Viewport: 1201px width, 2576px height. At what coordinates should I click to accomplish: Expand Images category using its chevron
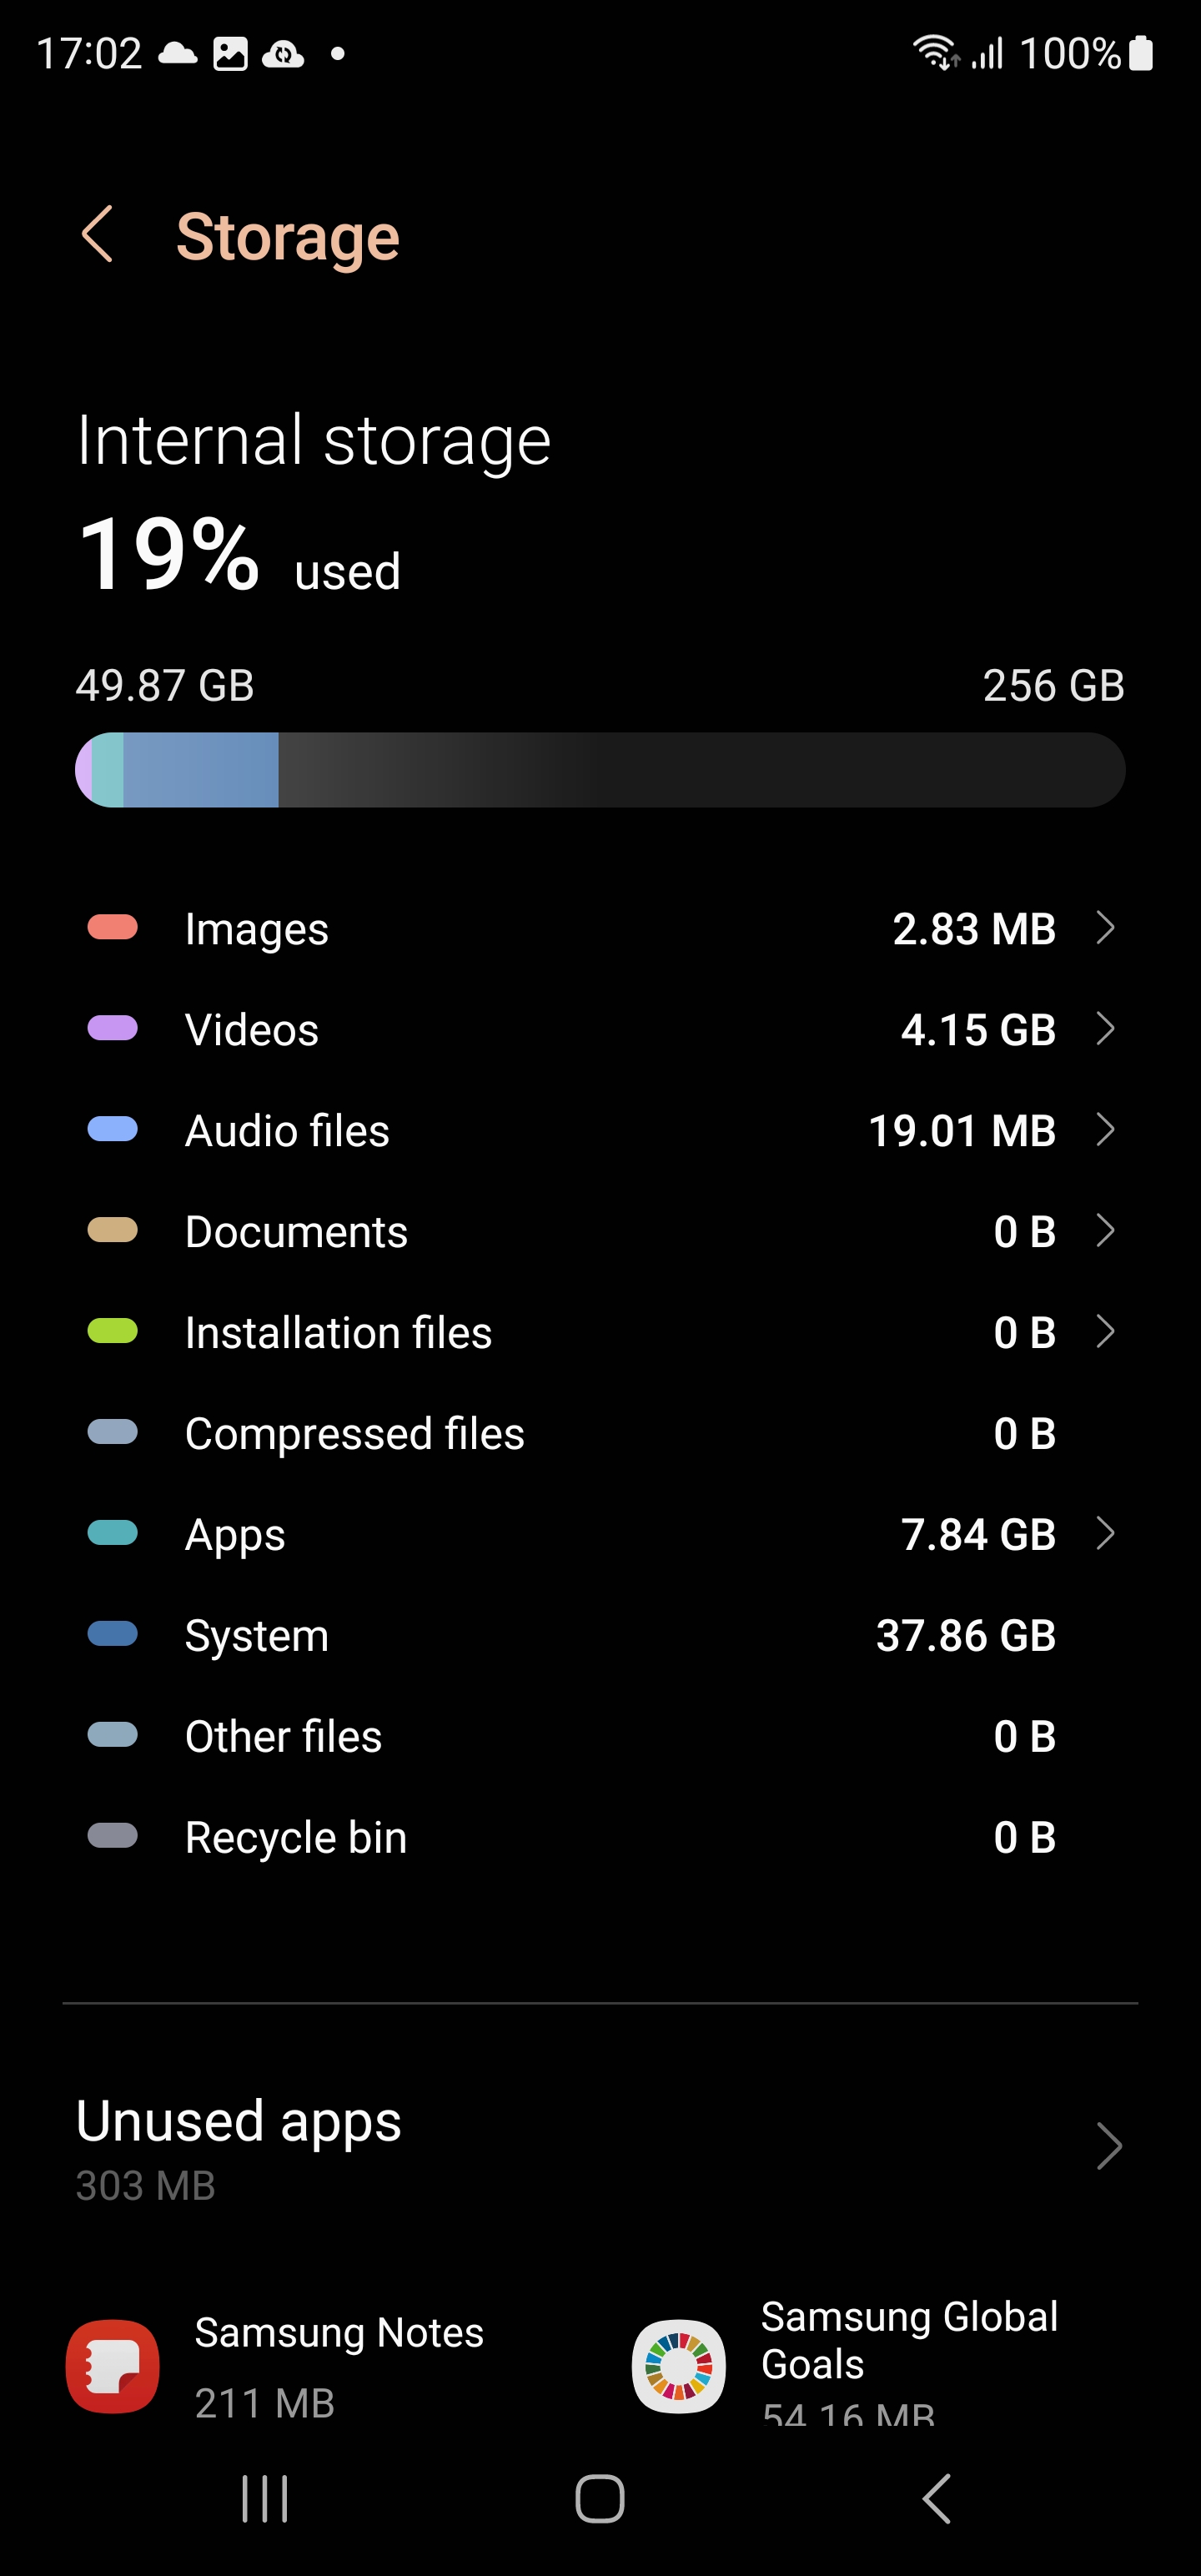click(1105, 928)
